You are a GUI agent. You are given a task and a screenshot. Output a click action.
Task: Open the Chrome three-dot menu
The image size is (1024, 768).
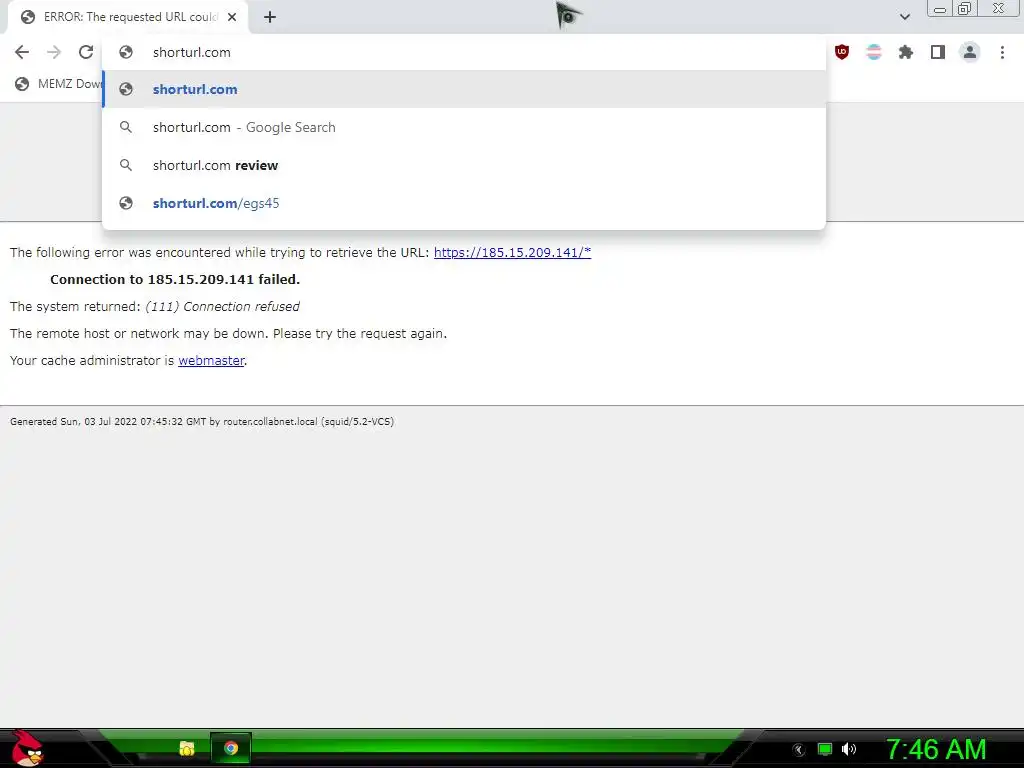click(1002, 52)
